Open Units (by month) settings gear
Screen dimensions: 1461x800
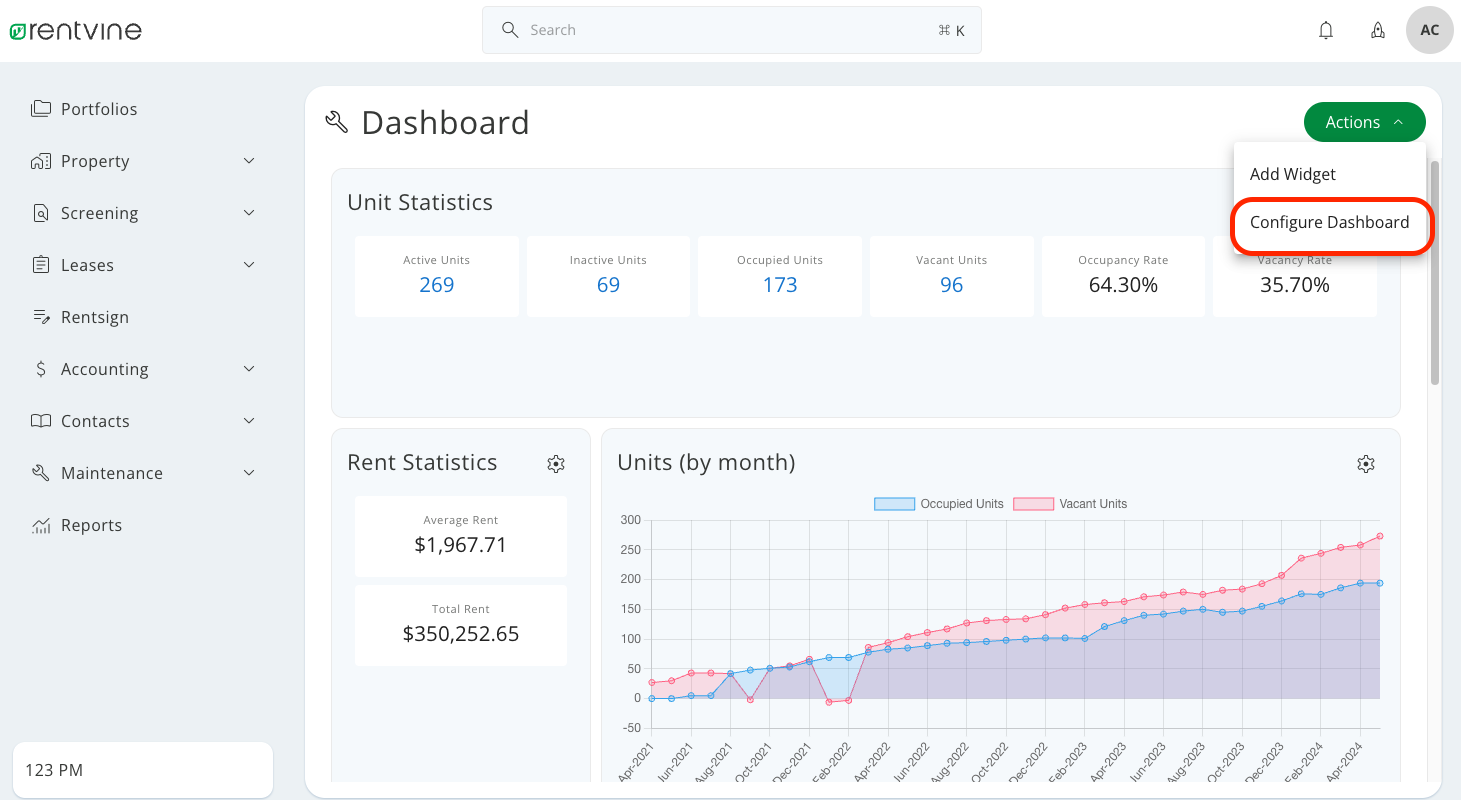(1366, 463)
